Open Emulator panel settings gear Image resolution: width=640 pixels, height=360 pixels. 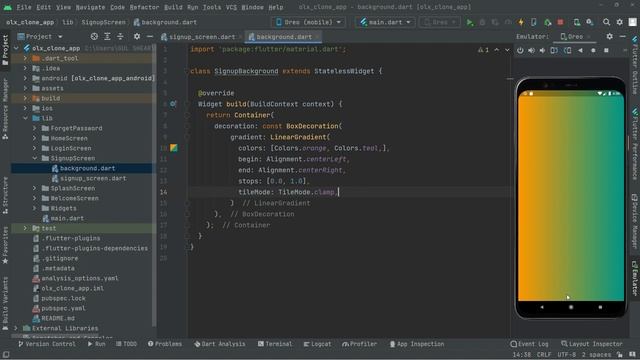pyautogui.click(x=609, y=37)
